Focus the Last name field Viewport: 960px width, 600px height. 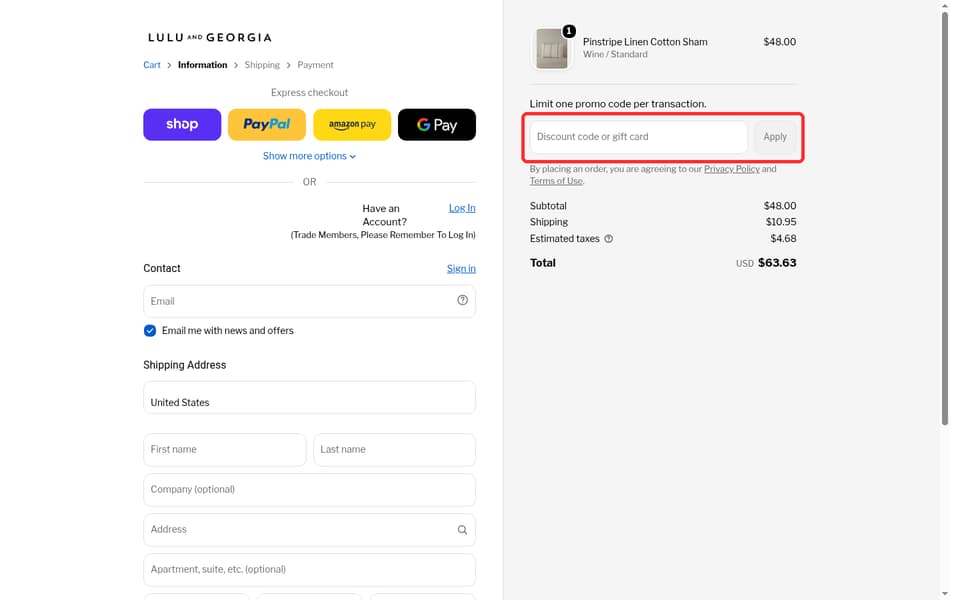(394, 449)
